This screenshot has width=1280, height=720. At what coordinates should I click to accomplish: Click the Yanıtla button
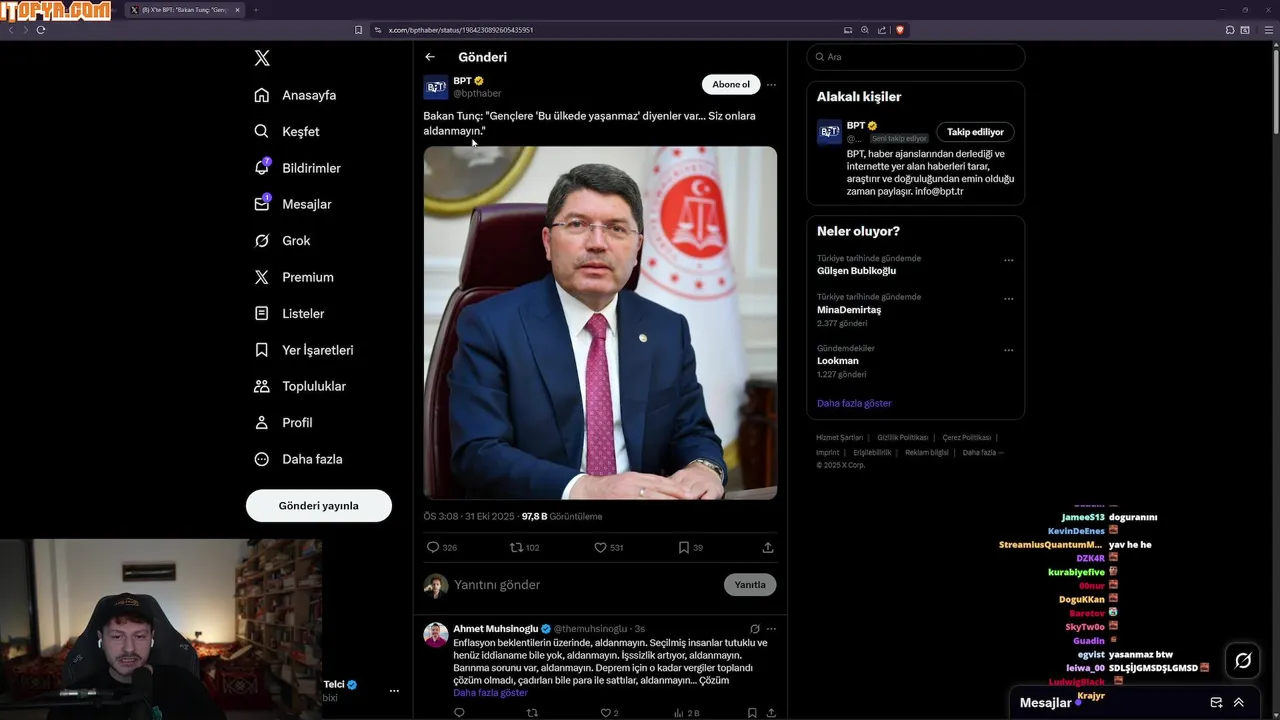click(750, 585)
